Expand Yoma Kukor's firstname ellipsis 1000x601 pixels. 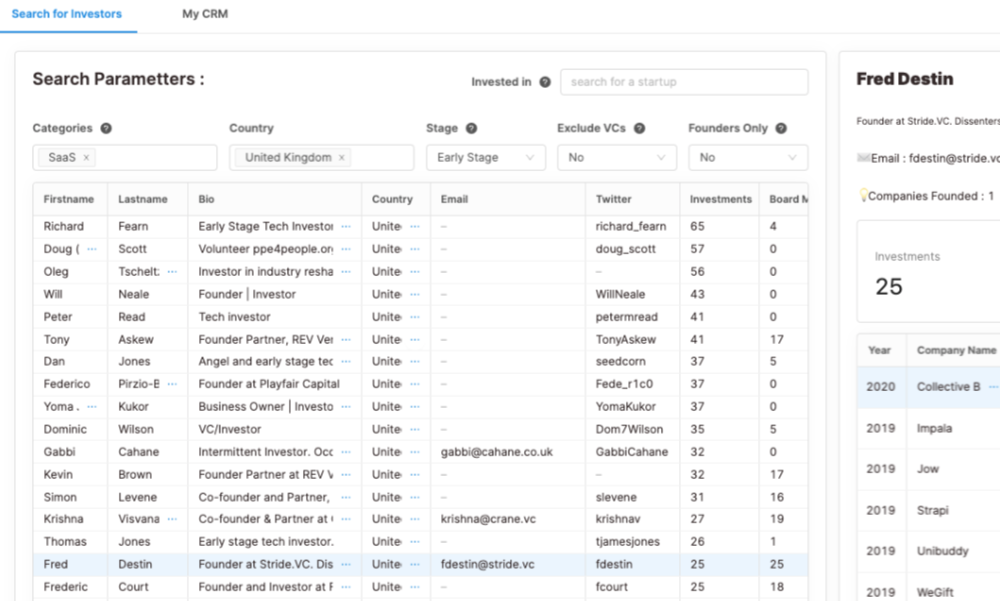pos(92,406)
